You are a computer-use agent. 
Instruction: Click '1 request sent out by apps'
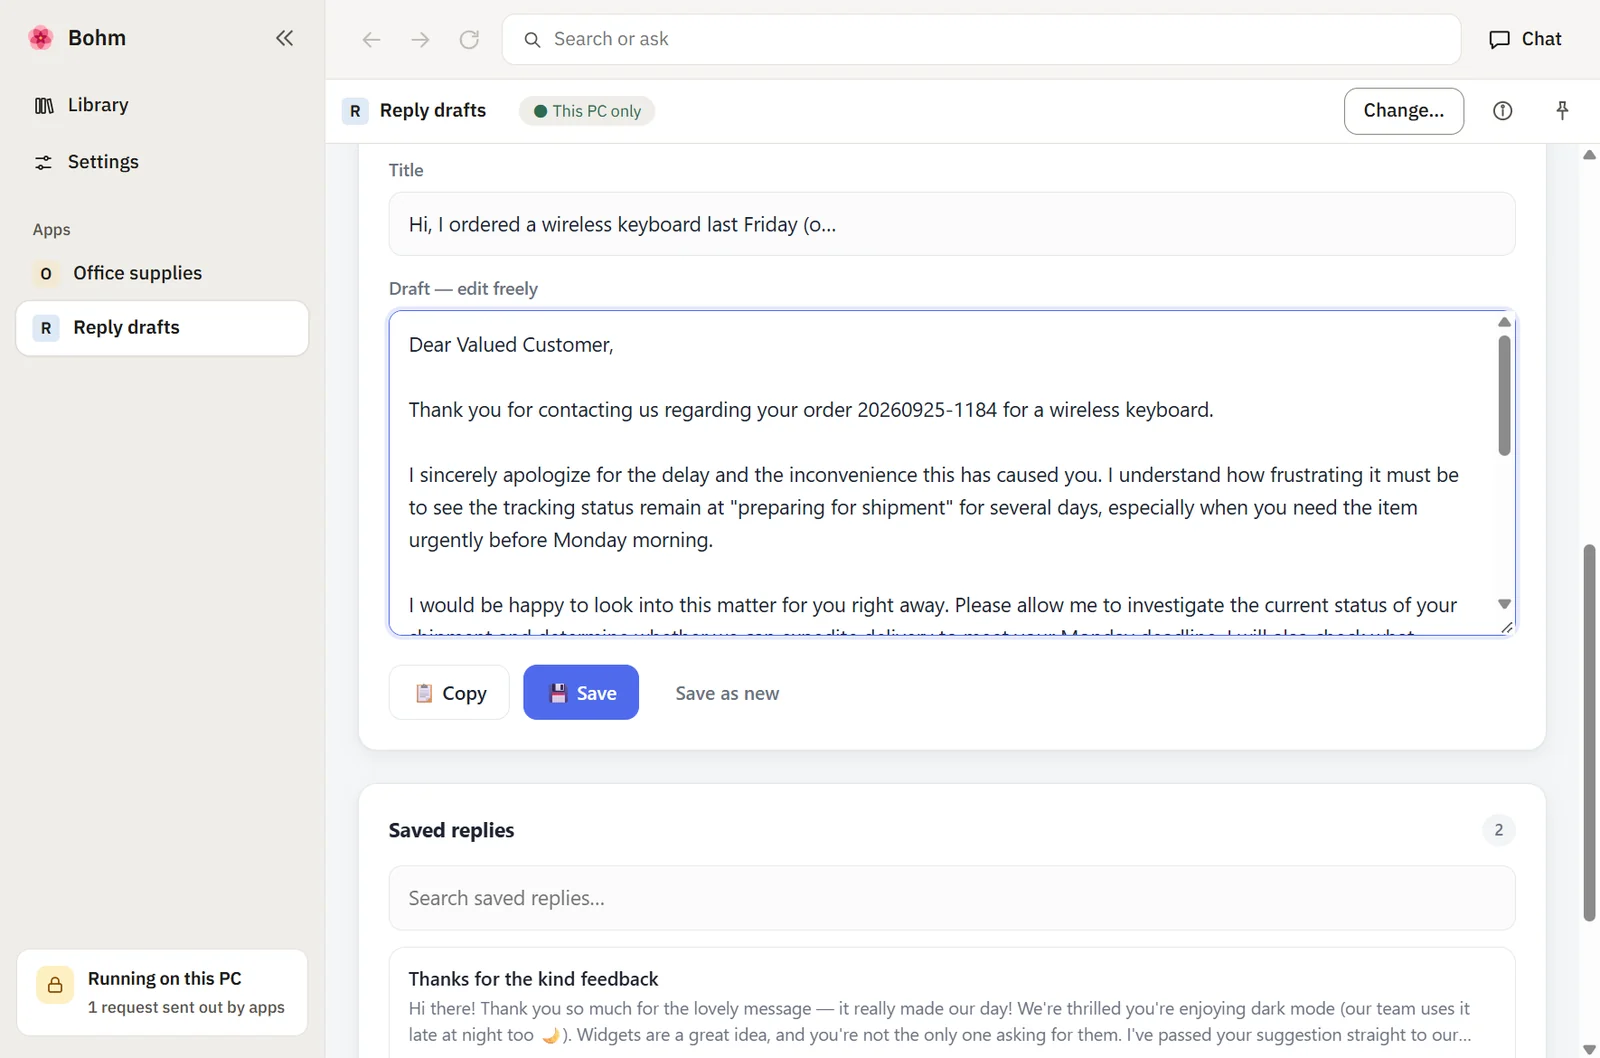coord(186,1008)
